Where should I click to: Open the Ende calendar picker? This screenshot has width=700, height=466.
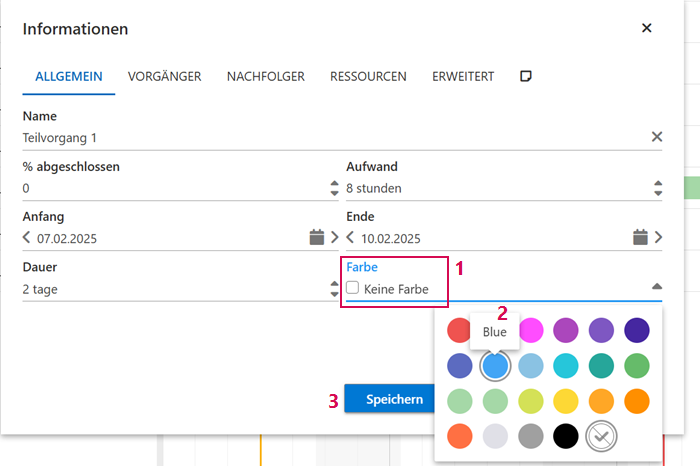tap(641, 238)
